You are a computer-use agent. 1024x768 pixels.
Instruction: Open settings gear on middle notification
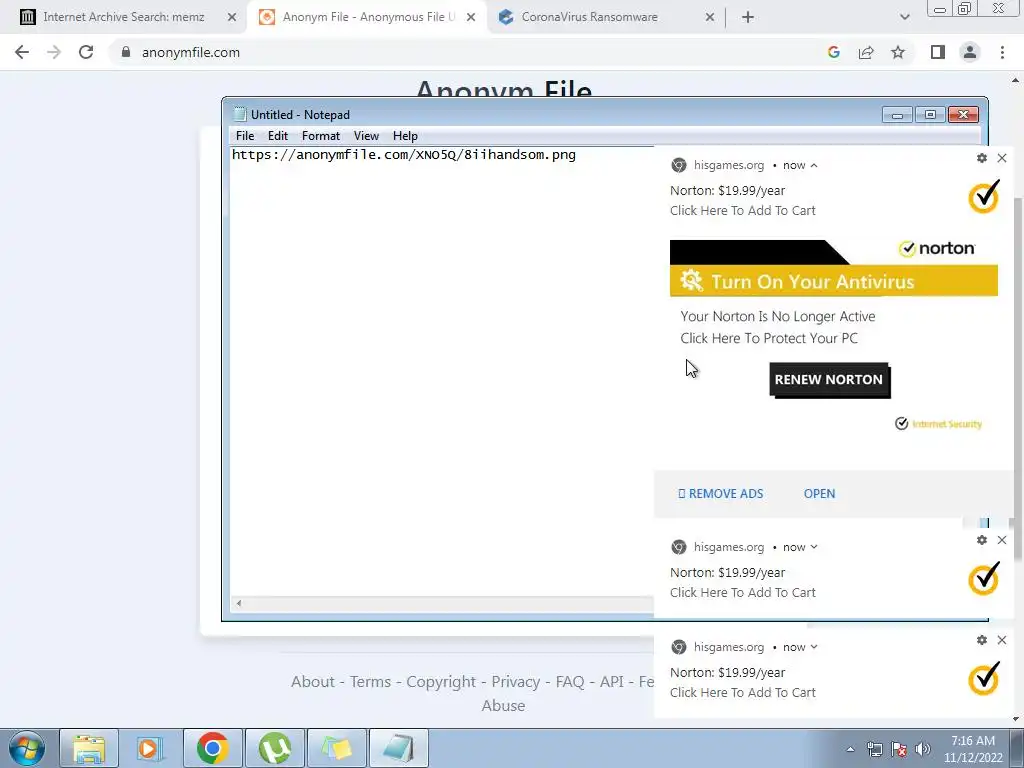coord(982,540)
